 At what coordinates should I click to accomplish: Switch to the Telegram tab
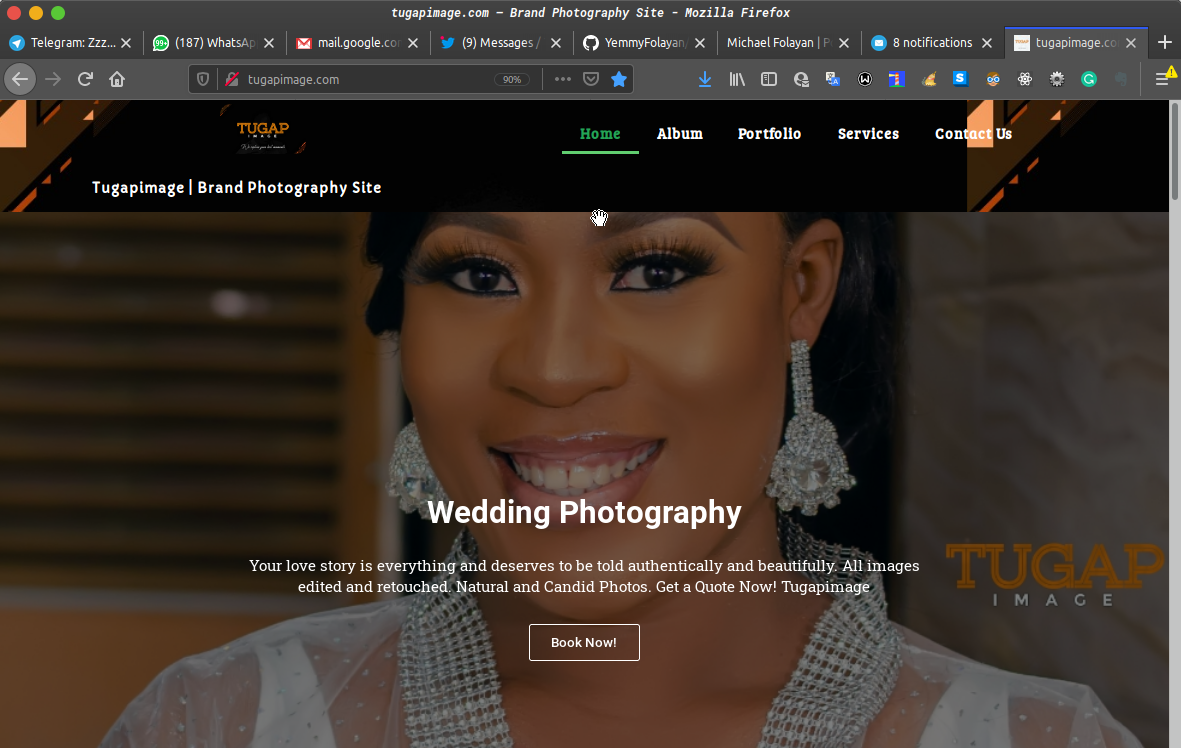pyautogui.click(x=65, y=43)
